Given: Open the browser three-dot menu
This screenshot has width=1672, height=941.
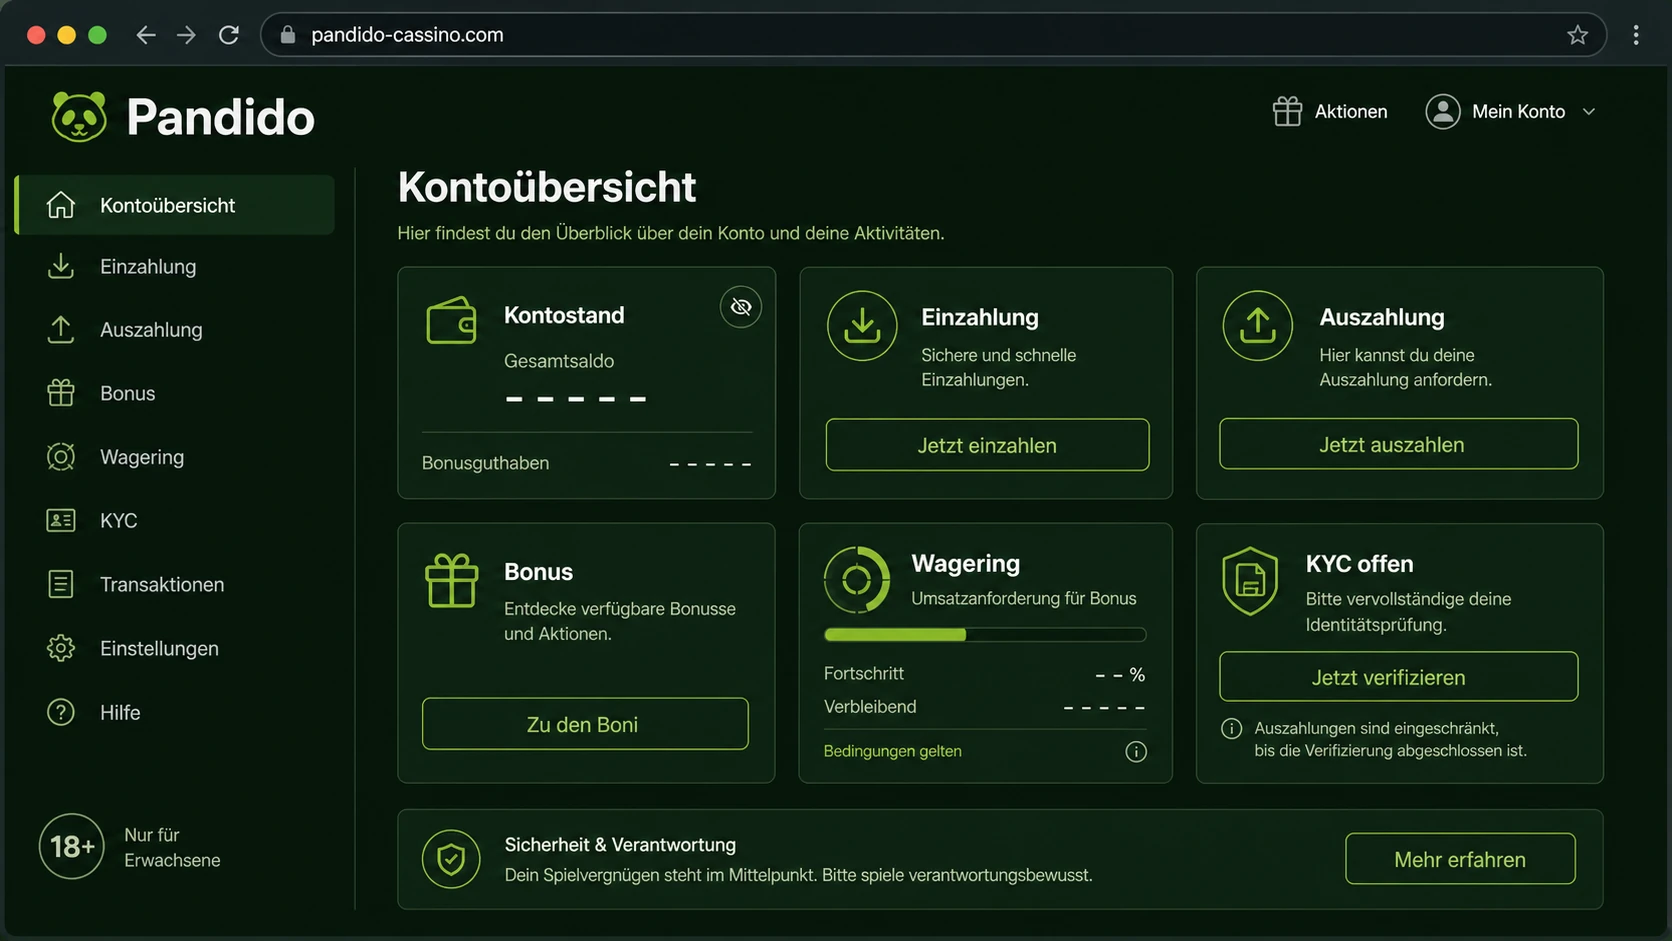Looking at the screenshot, I should [x=1636, y=35].
